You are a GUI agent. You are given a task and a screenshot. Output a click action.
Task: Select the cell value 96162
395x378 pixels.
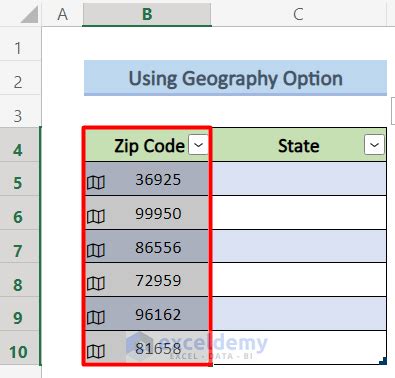click(158, 314)
